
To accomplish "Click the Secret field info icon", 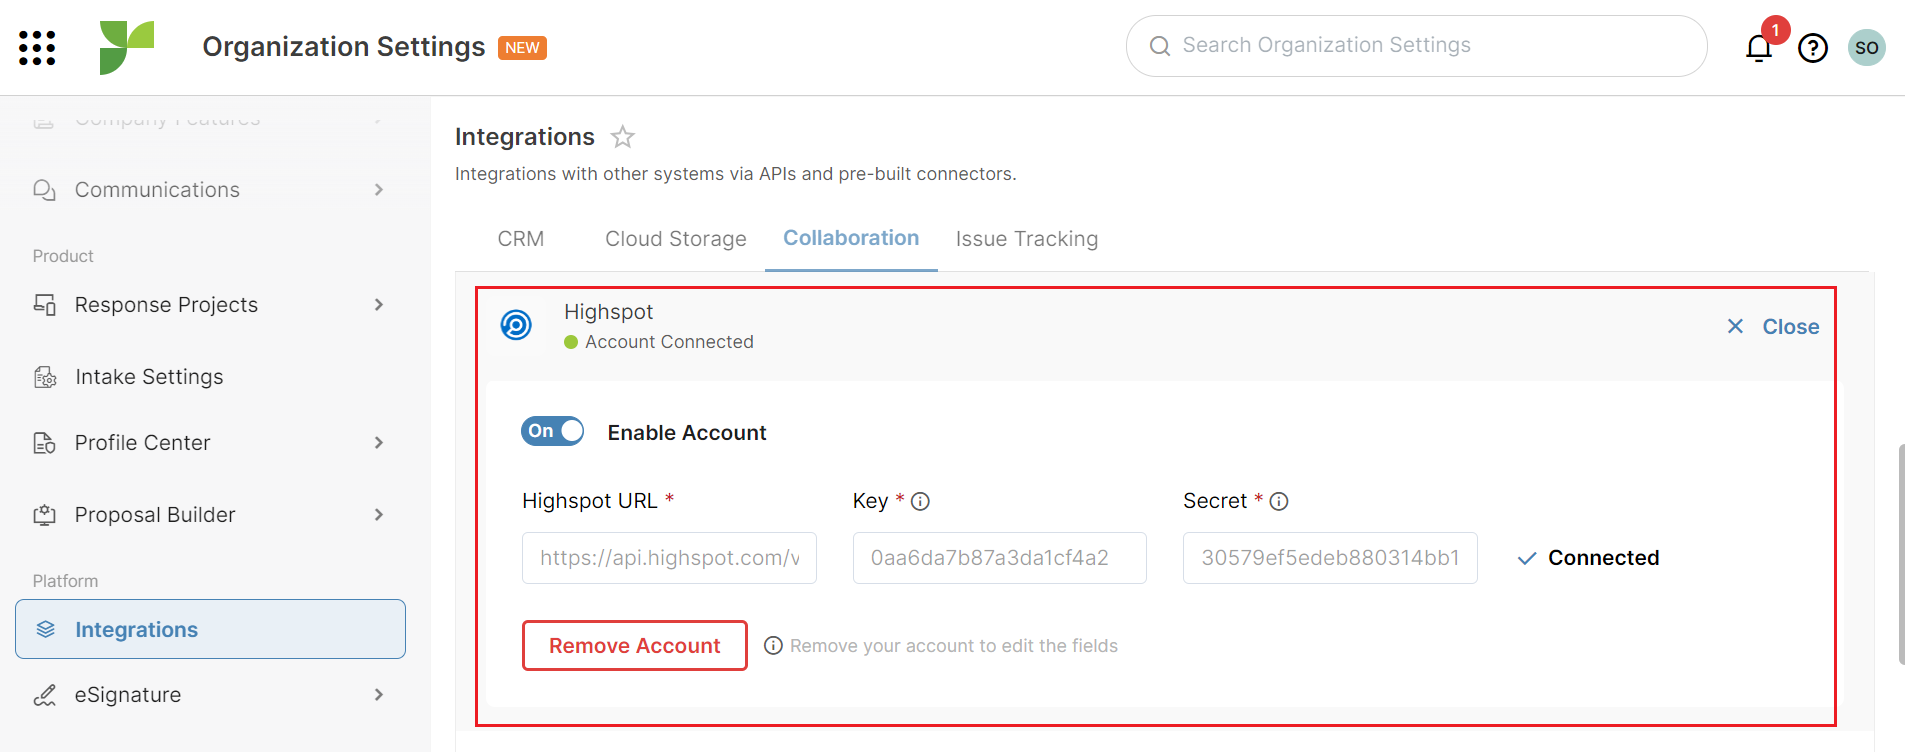I will [1279, 502].
